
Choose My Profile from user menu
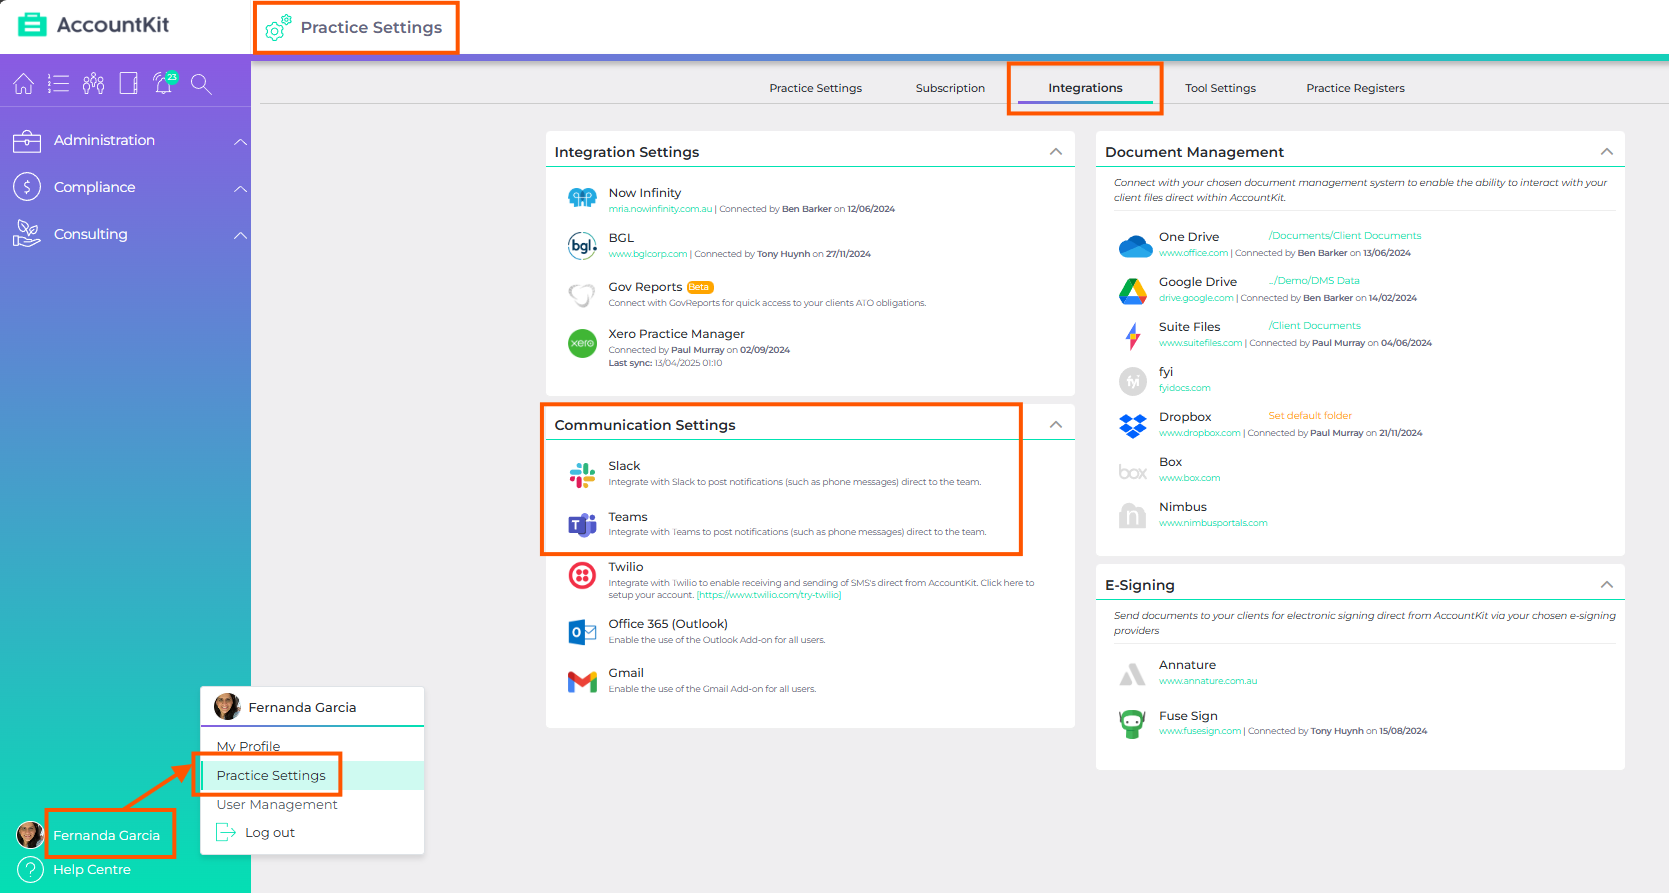(x=248, y=746)
